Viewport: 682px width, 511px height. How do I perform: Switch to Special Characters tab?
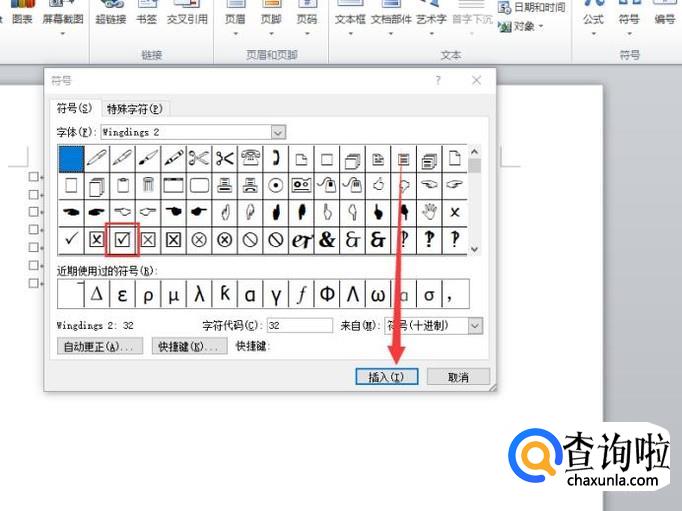(135, 109)
